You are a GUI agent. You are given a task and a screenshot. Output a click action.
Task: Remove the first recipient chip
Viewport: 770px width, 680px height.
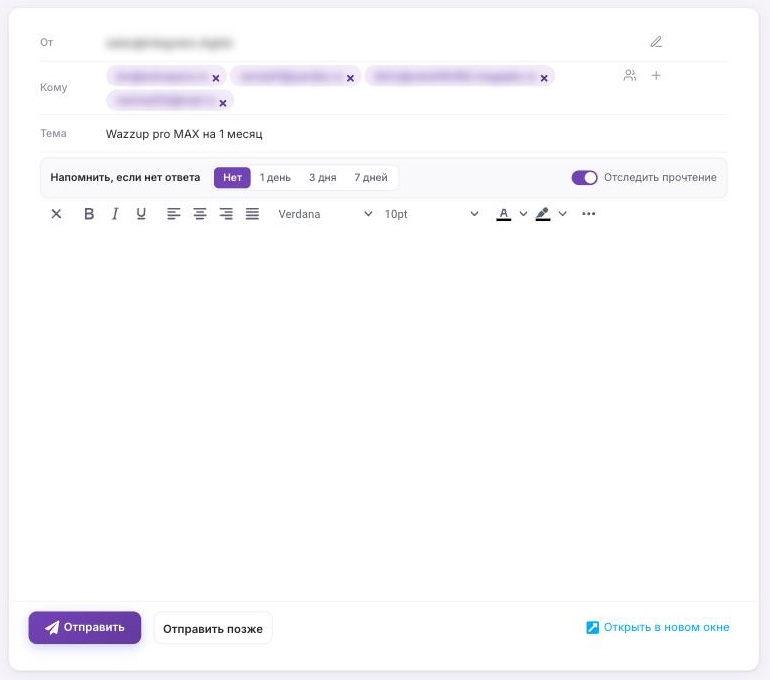[216, 78]
